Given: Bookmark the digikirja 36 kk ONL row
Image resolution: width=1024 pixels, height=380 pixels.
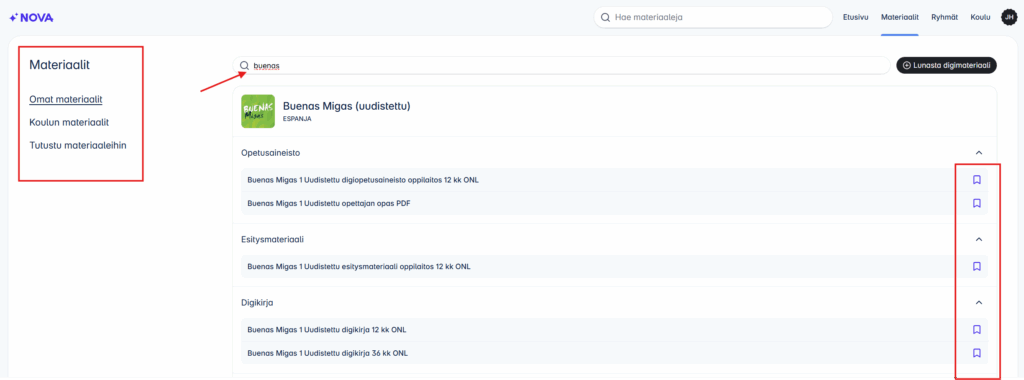Looking at the screenshot, I should point(977,353).
